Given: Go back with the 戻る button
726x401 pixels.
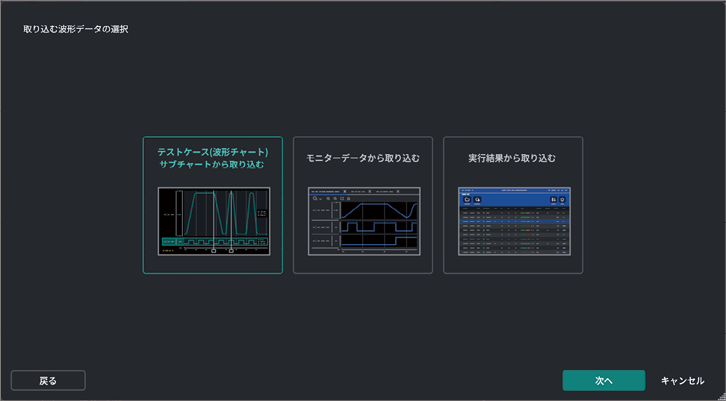Looking at the screenshot, I should (x=48, y=381).
